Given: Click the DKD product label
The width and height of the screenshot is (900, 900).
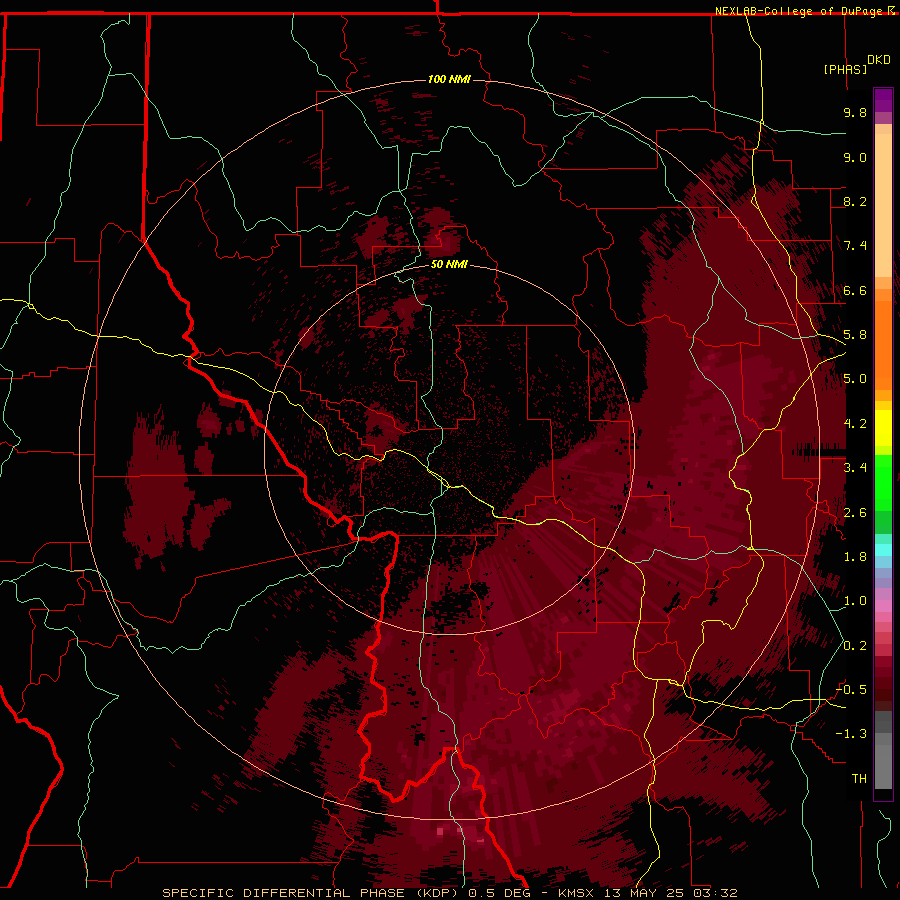Looking at the screenshot, I should [879, 60].
